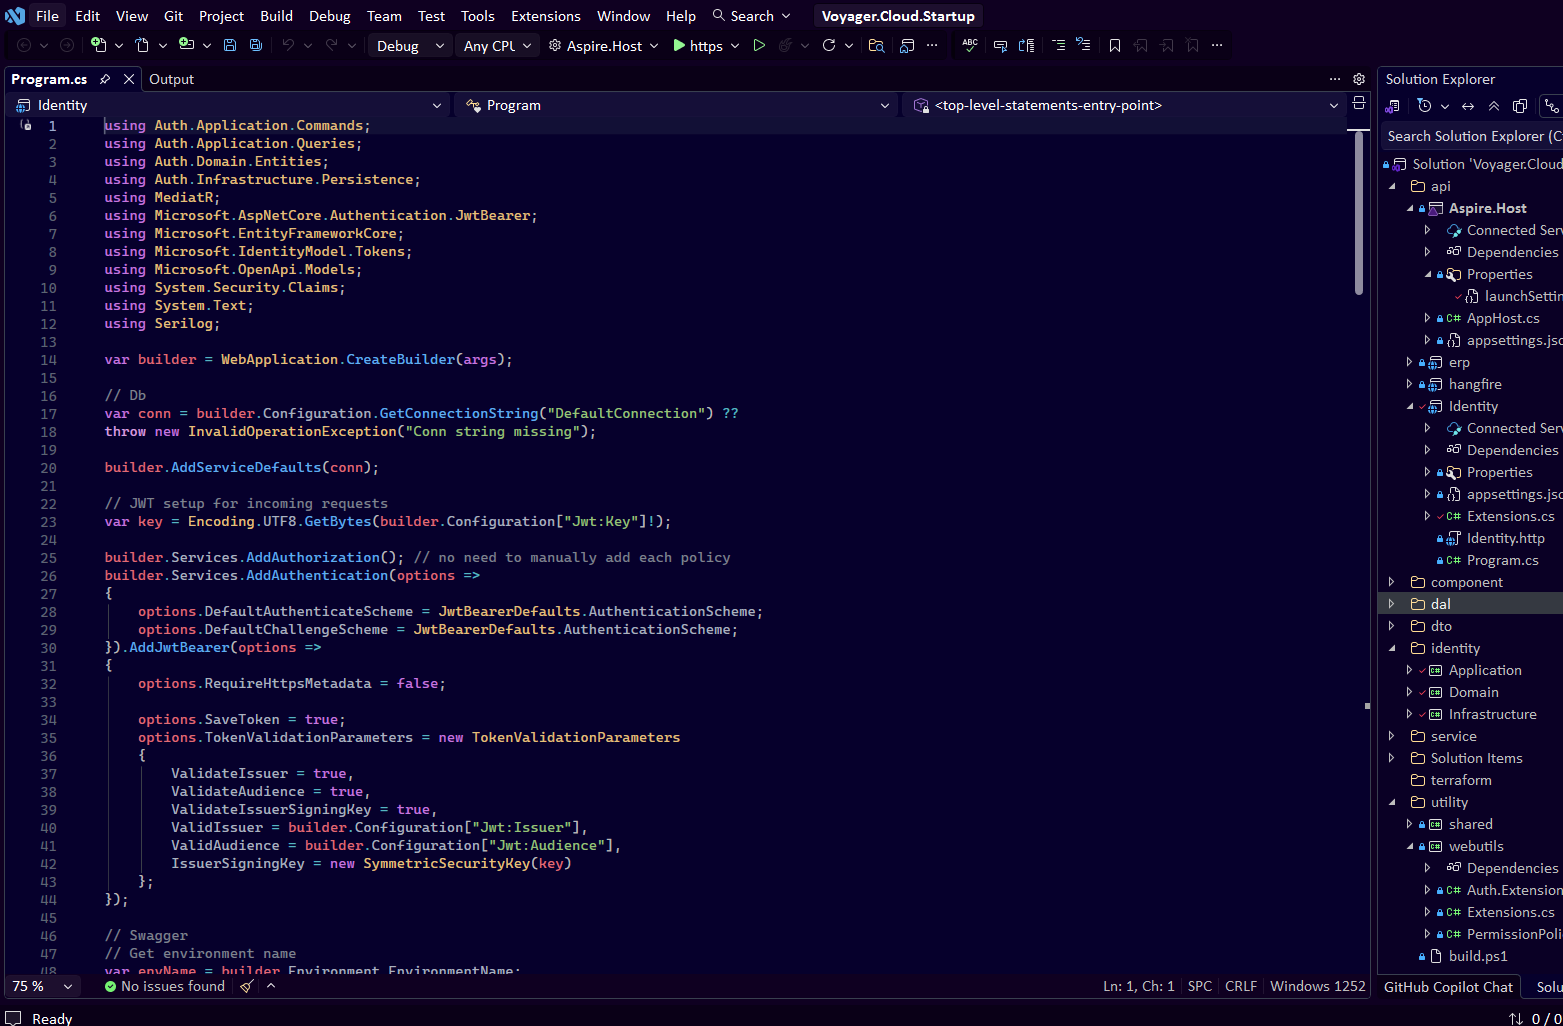Viewport: 1563px width, 1026px height.
Task: Expand the dal folder in Solution Explorer
Action: (1391, 604)
